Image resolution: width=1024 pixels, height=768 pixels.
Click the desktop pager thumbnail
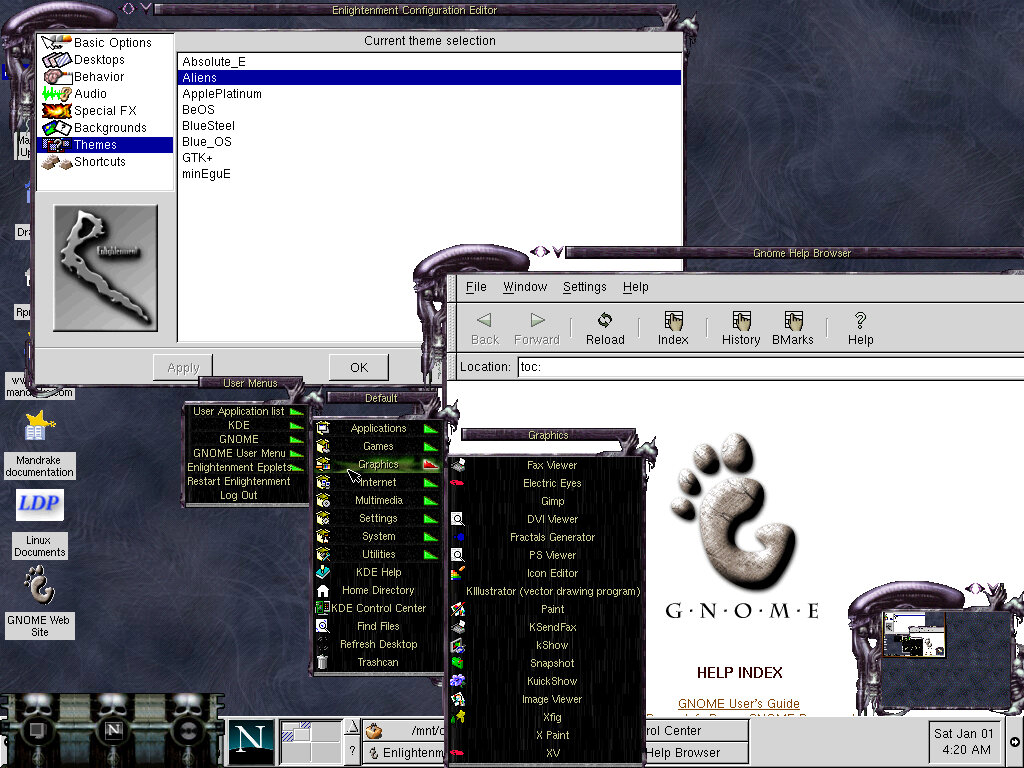913,635
